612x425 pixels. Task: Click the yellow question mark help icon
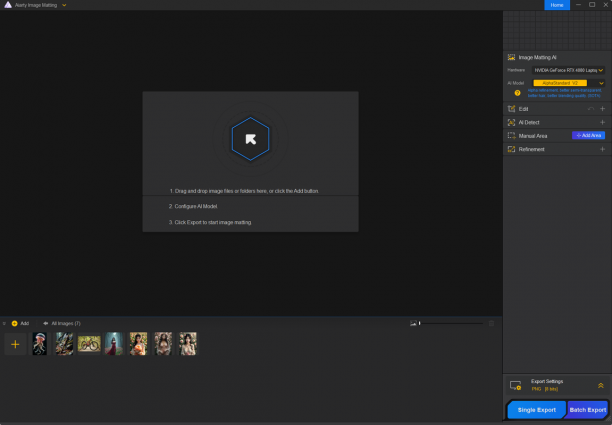pos(517,93)
